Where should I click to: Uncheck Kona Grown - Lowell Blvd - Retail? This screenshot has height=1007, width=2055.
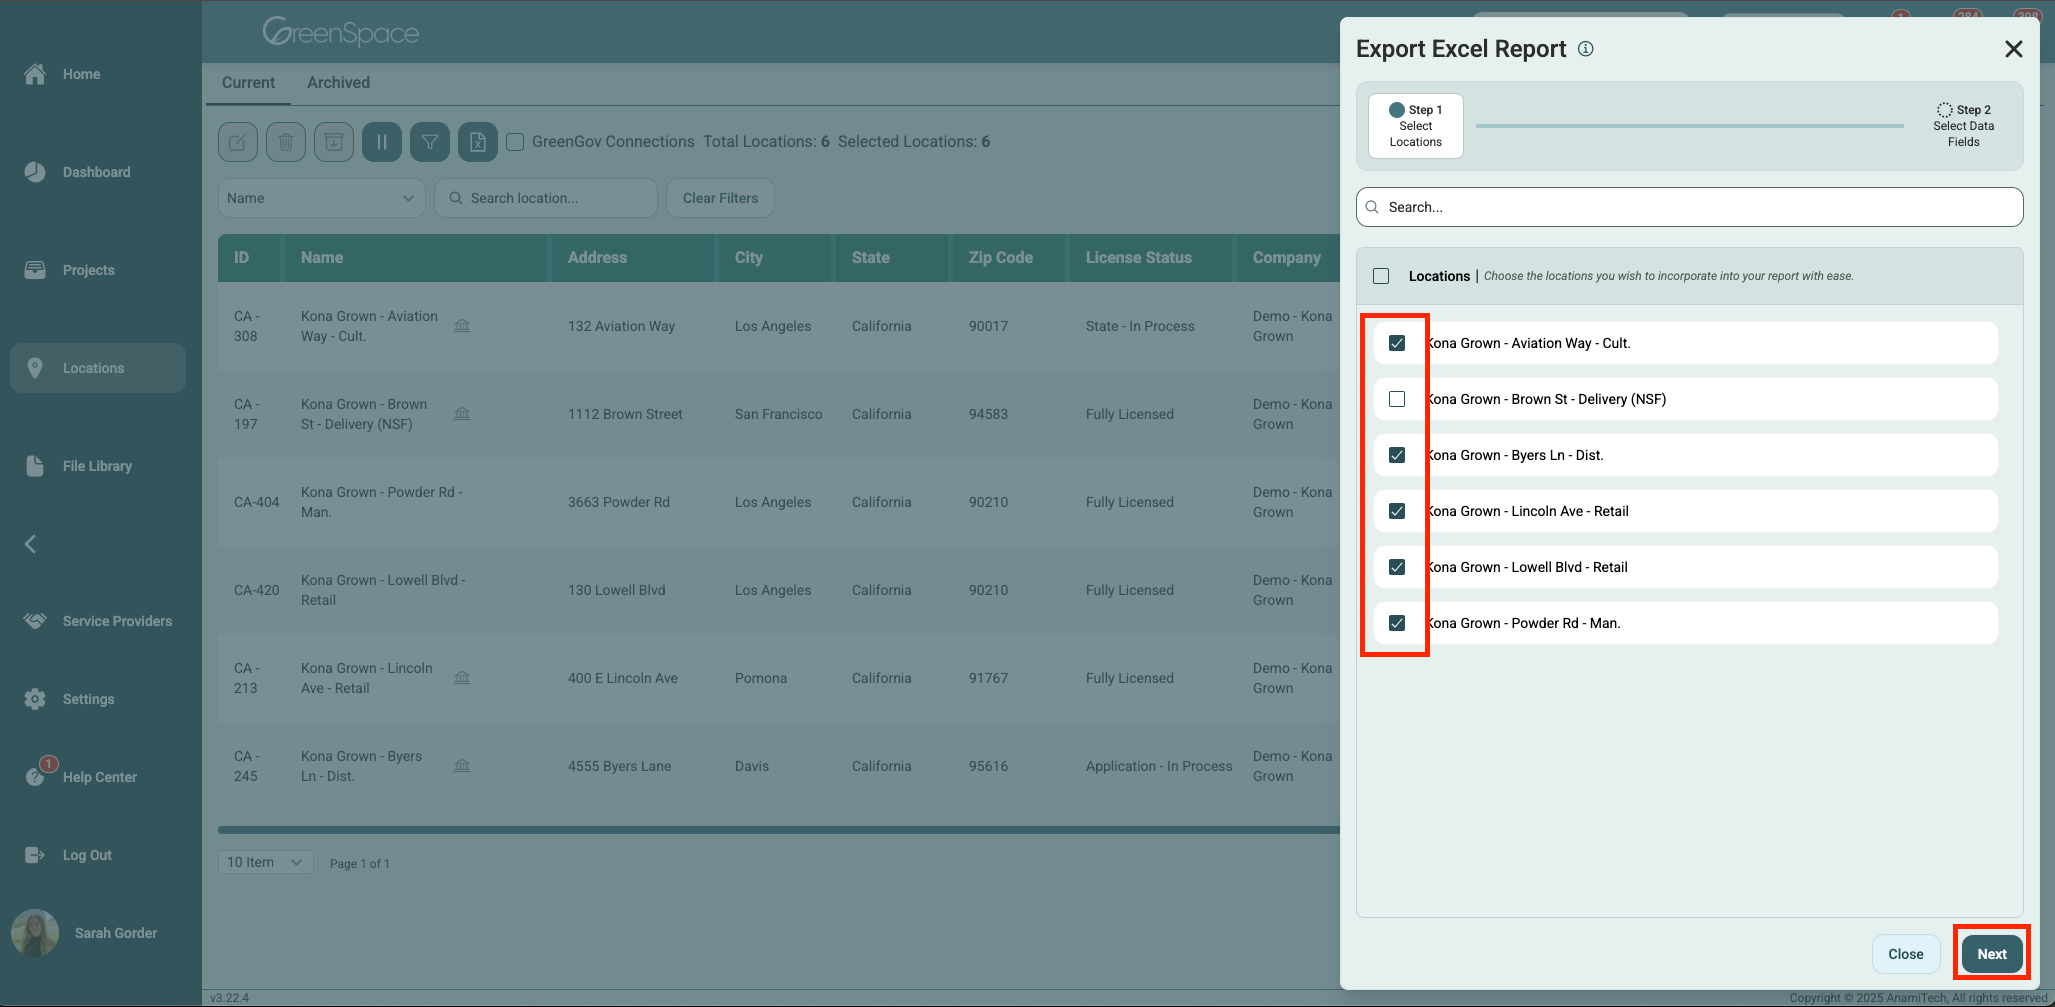(1397, 567)
